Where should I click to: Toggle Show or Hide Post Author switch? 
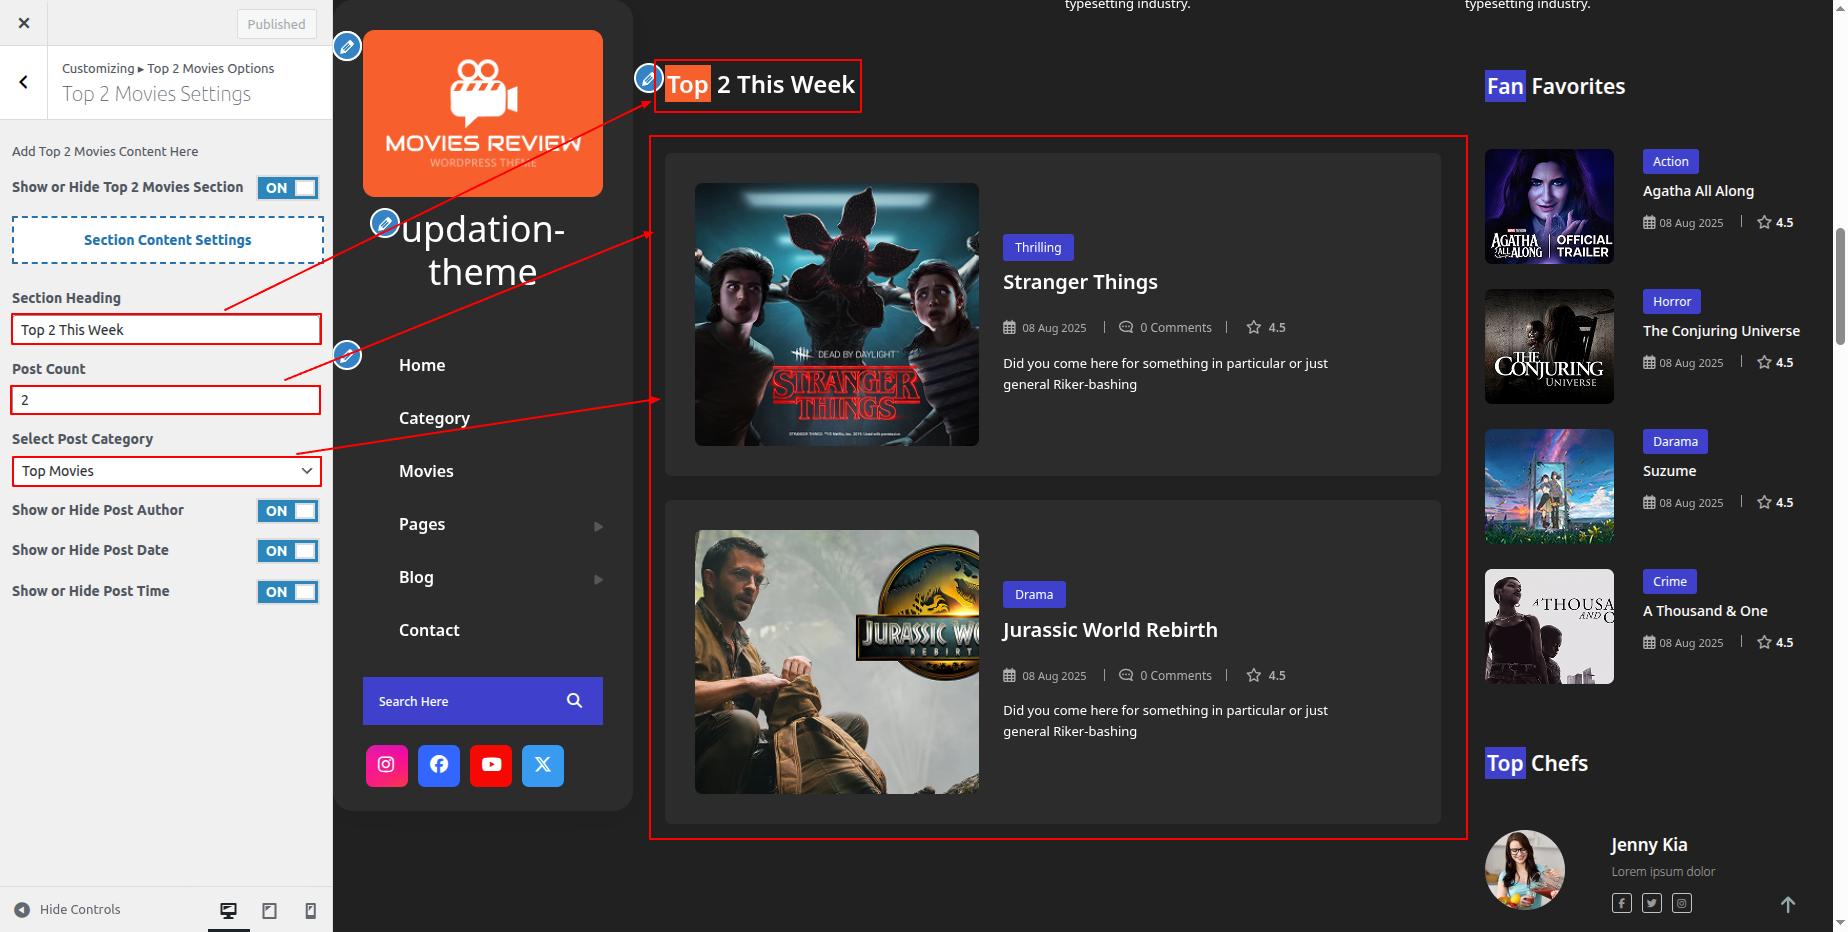point(288,511)
